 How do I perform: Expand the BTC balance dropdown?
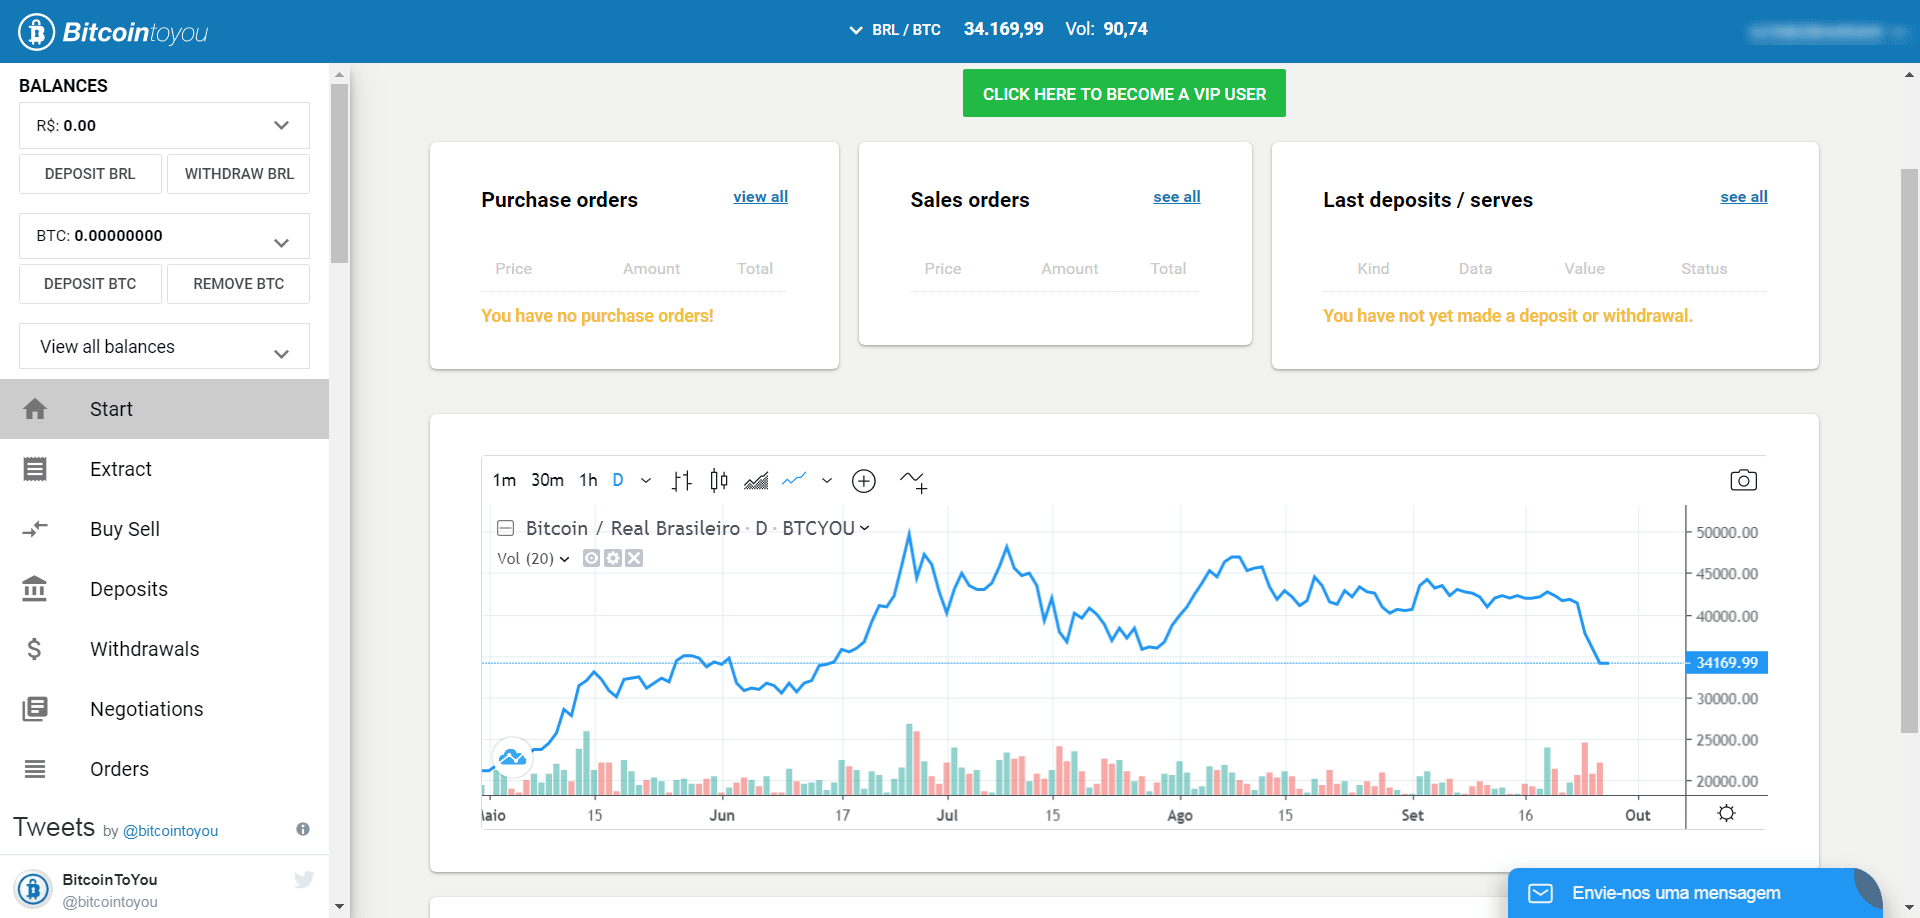point(281,243)
